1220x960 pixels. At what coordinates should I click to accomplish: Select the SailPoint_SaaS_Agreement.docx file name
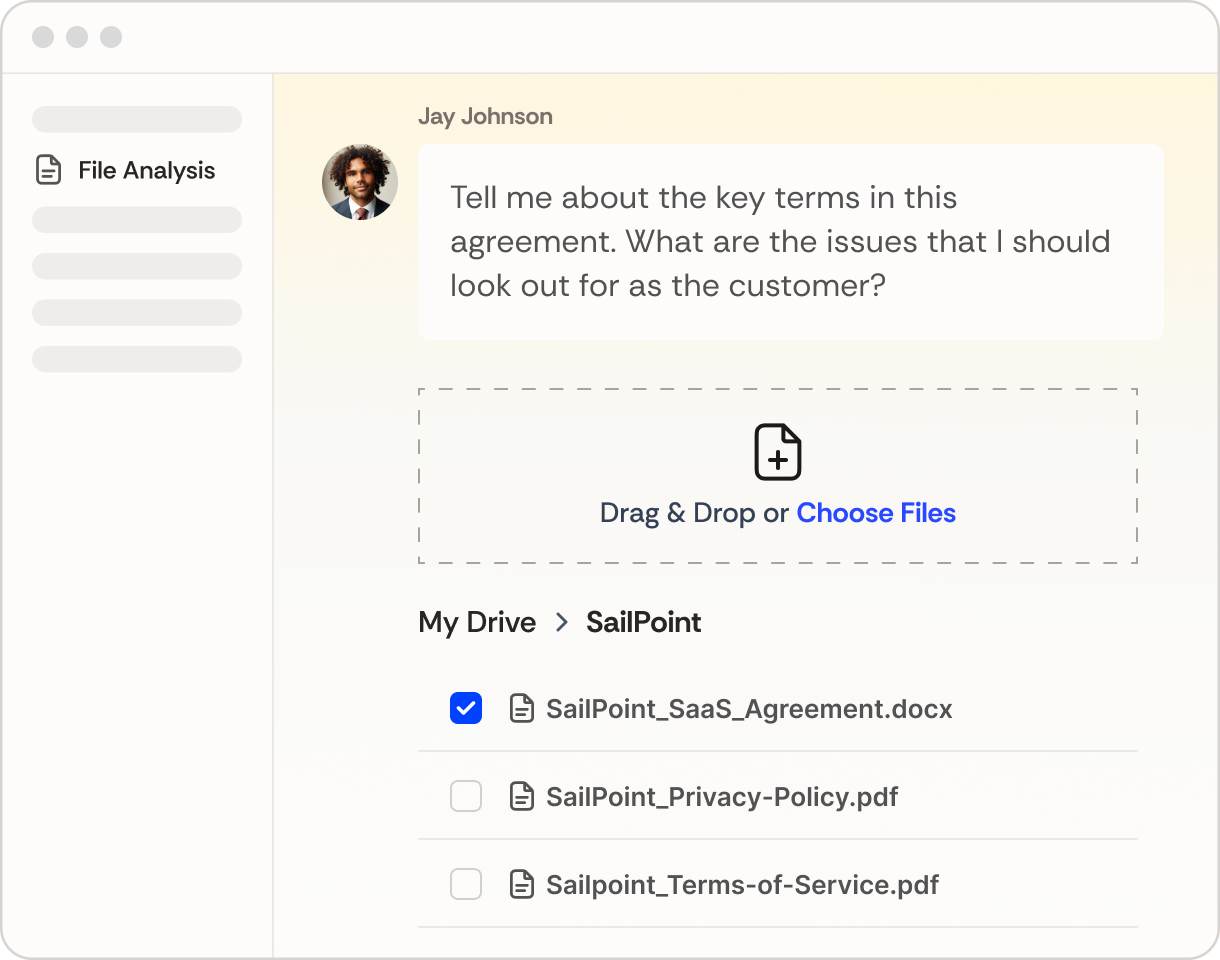(749, 709)
